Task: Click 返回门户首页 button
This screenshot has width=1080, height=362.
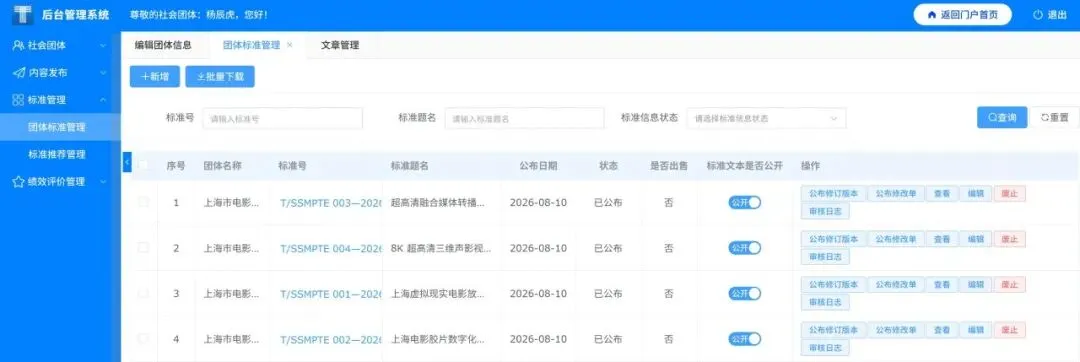Action: (x=962, y=14)
